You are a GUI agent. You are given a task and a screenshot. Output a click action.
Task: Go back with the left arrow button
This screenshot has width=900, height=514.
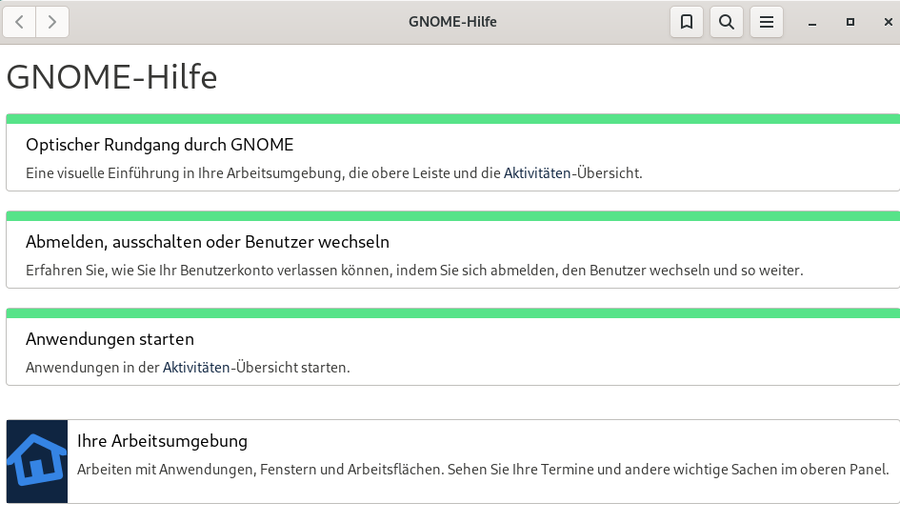click(20, 22)
